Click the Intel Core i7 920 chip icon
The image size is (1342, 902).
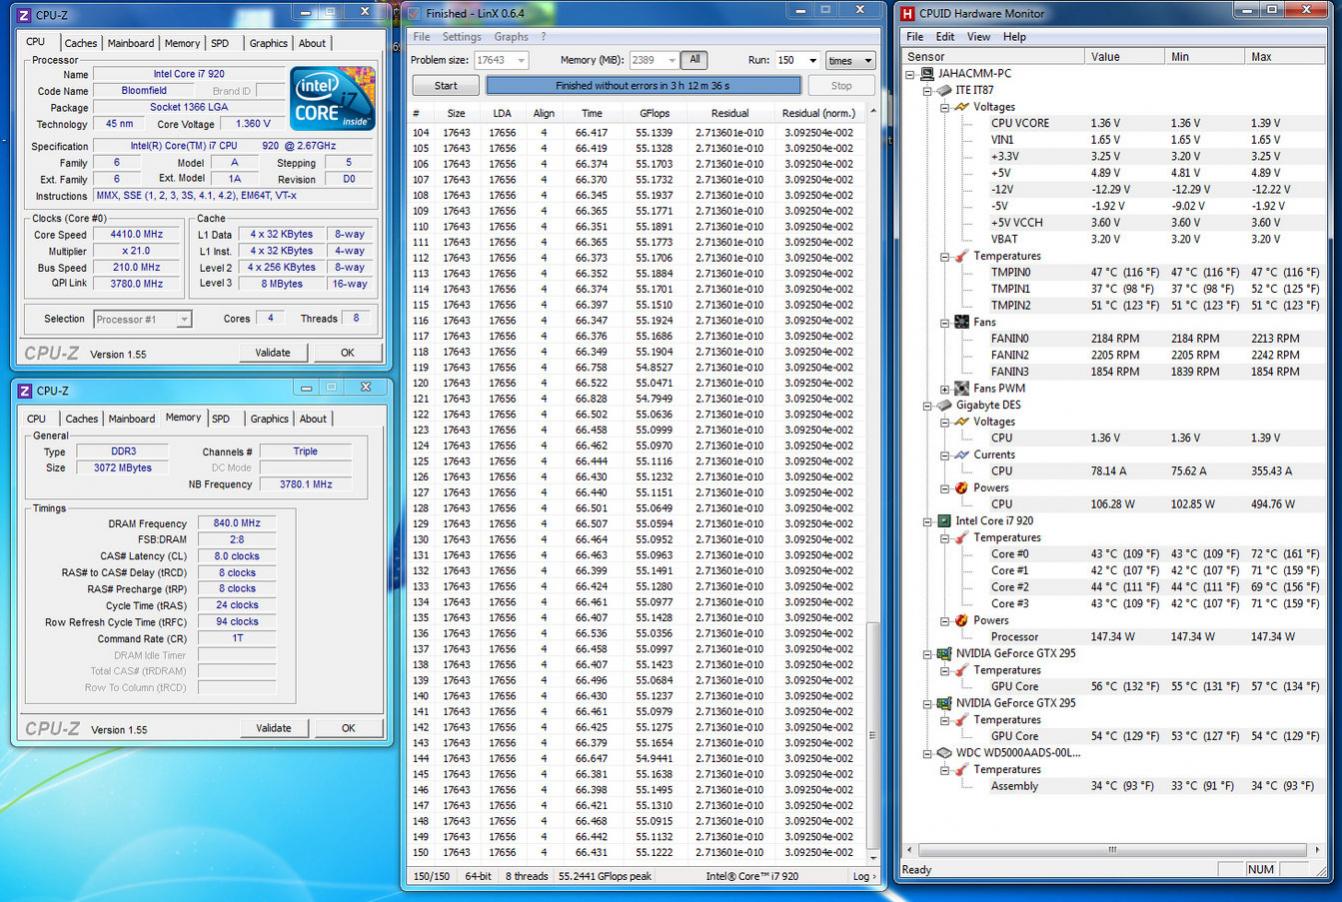tap(944, 521)
